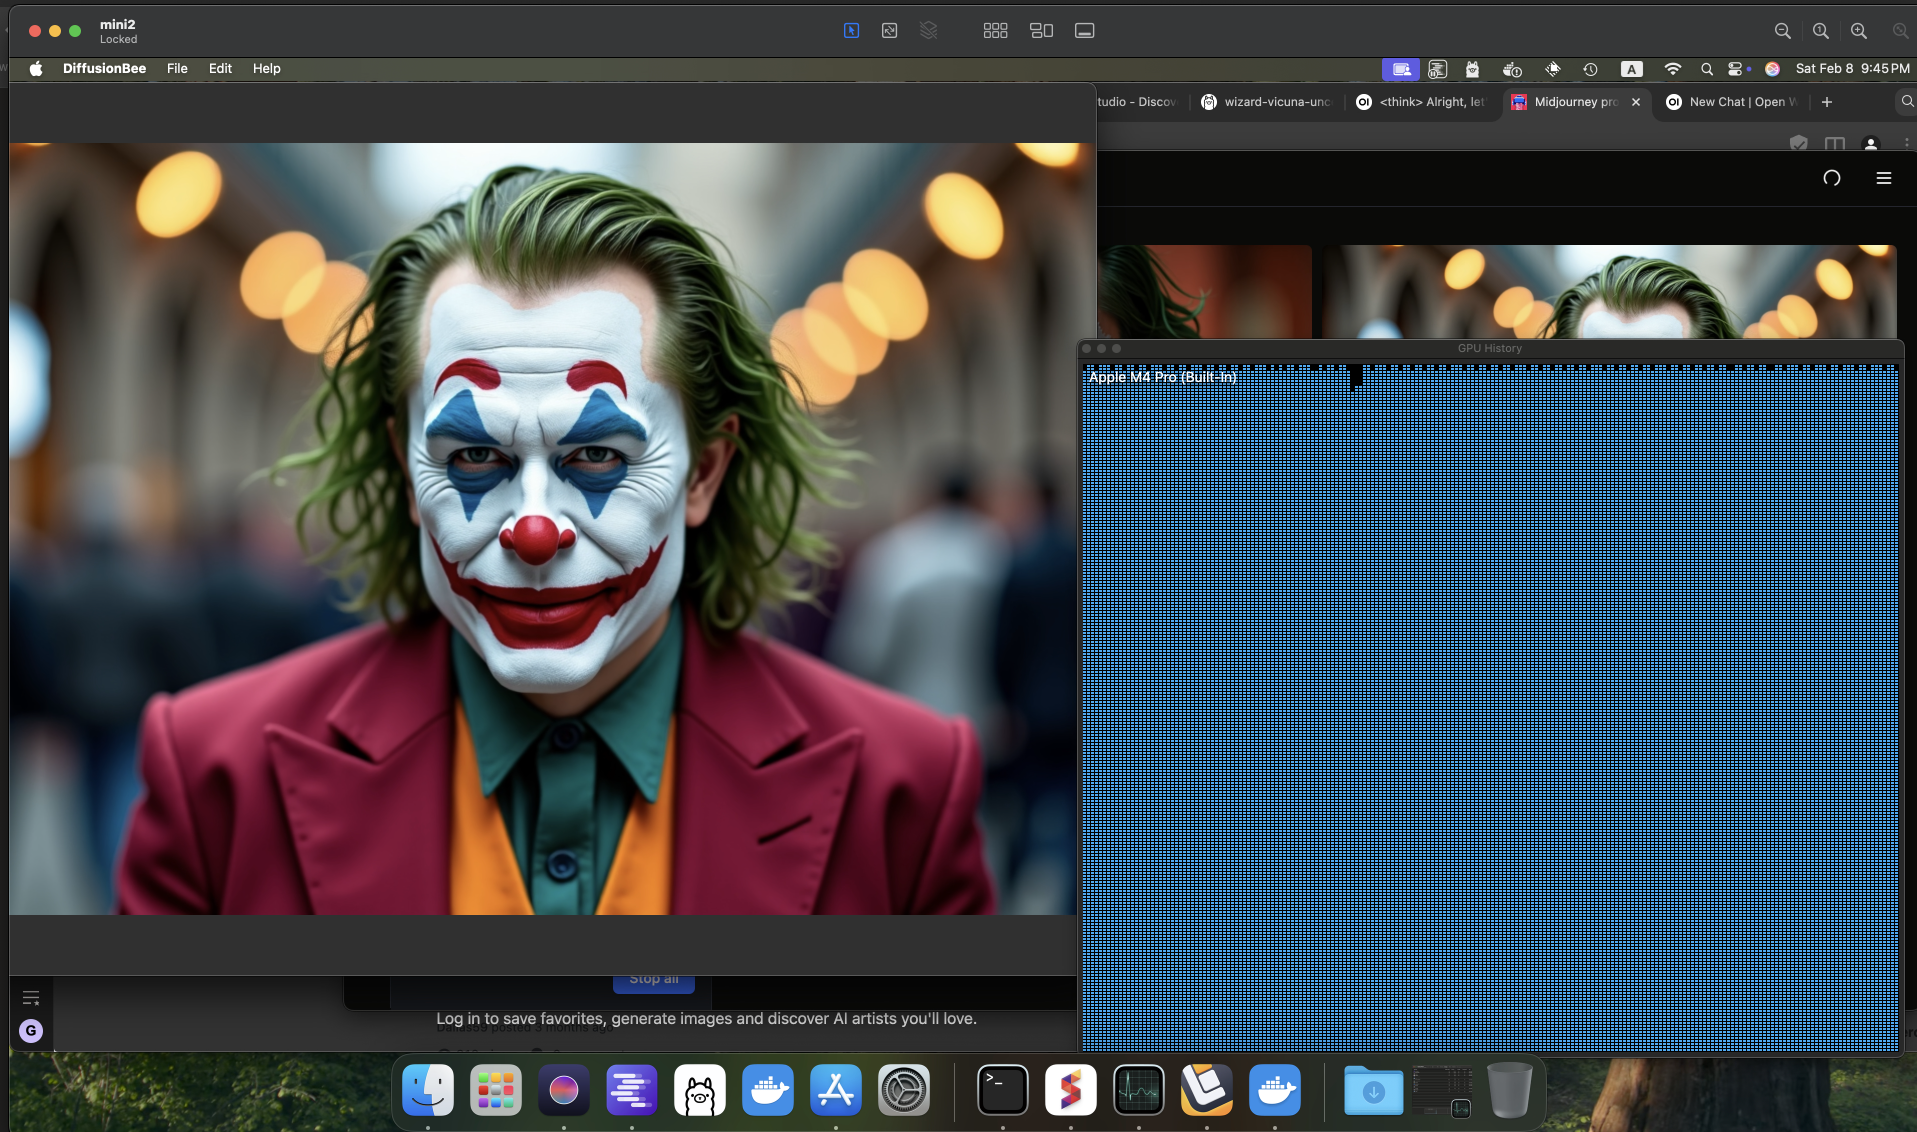1917x1132 pixels.
Task: Open the Wi-Fi status menu
Action: 1672,69
